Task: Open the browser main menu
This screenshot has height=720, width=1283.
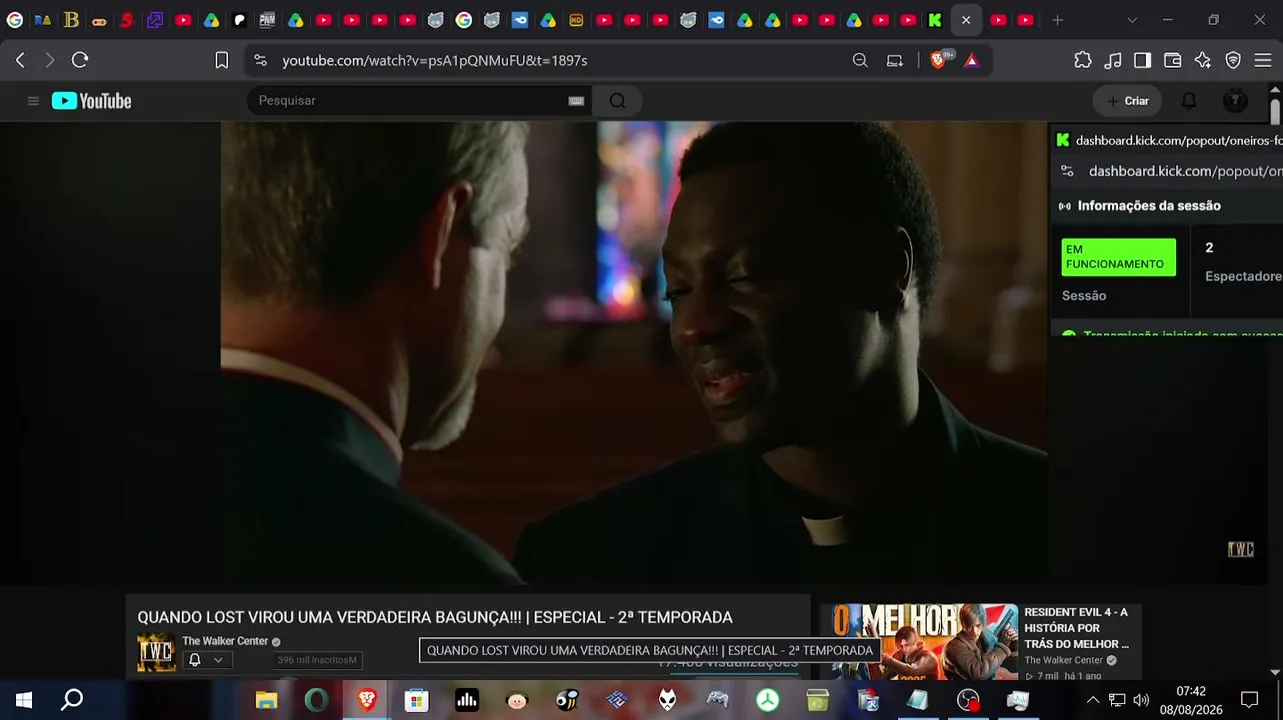Action: (x=1263, y=60)
